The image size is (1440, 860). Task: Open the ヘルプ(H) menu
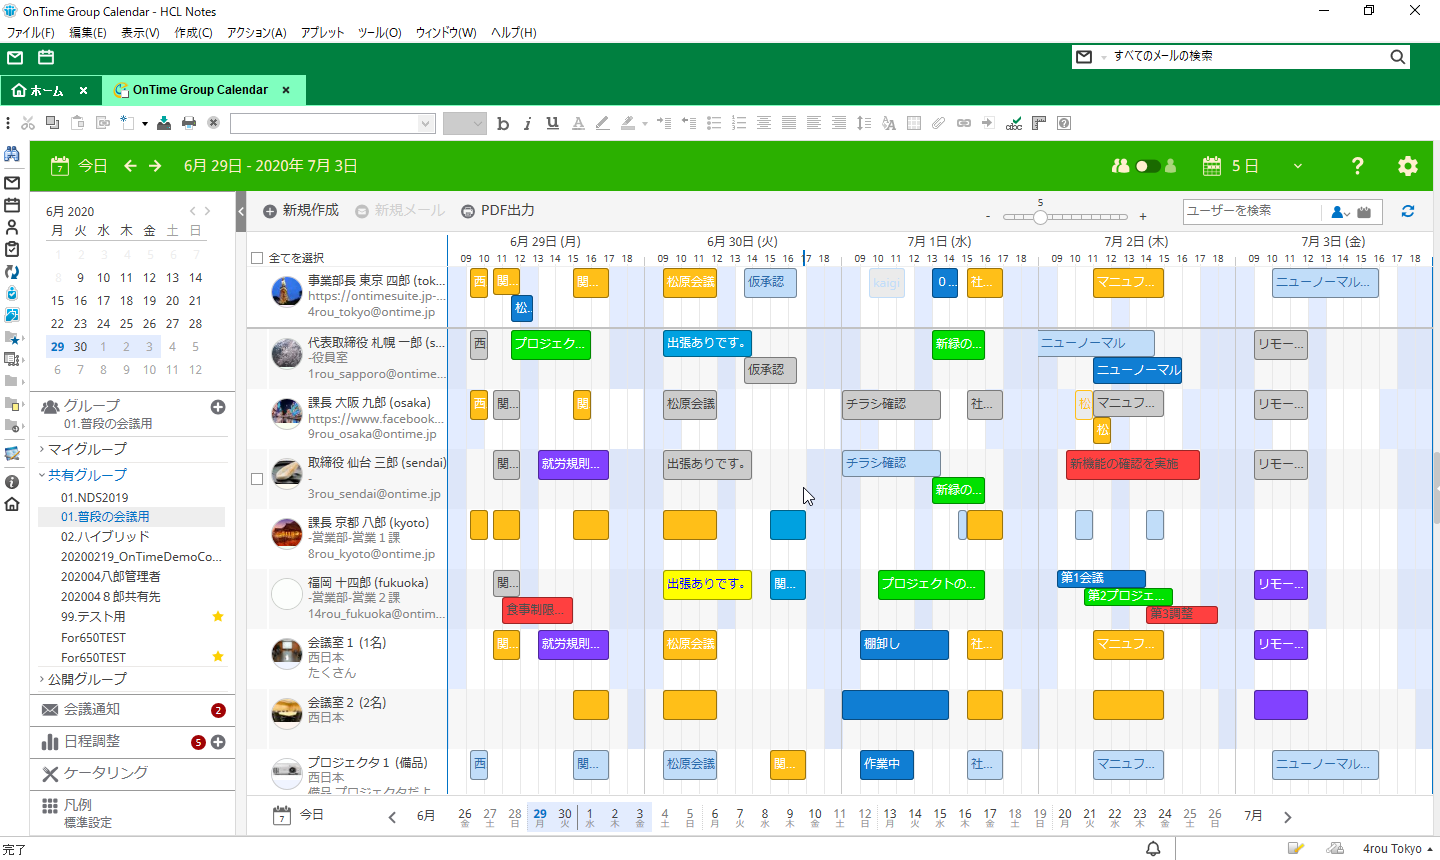coord(514,33)
